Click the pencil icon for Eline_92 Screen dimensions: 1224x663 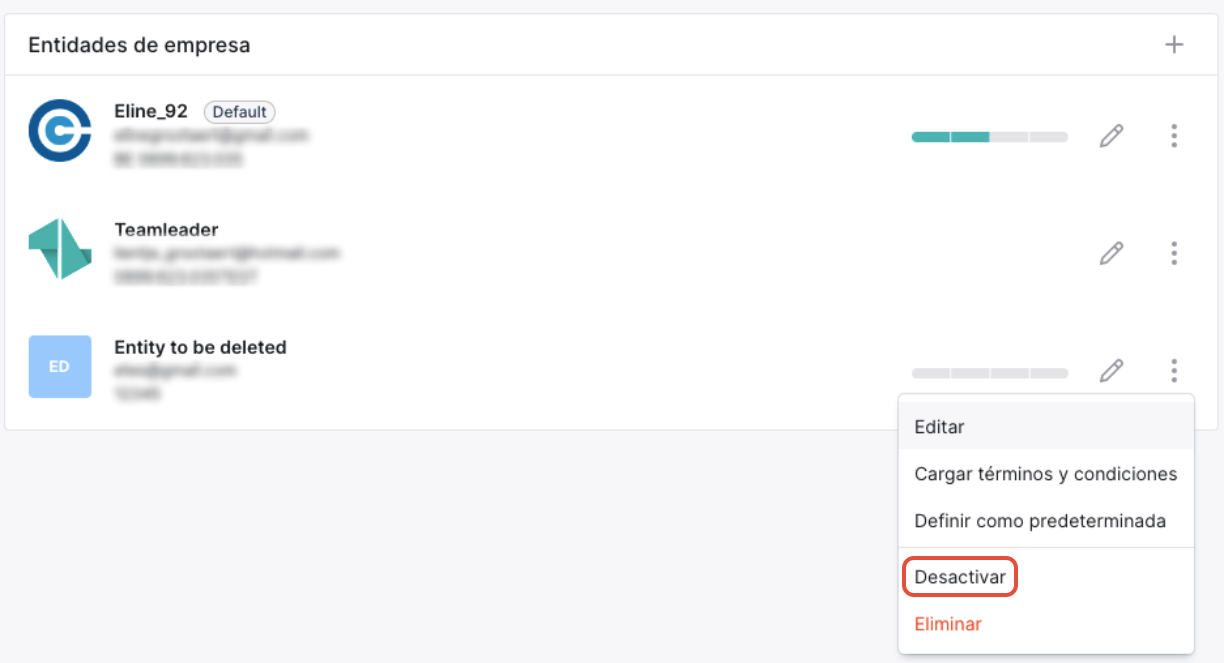click(x=1111, y=136)
